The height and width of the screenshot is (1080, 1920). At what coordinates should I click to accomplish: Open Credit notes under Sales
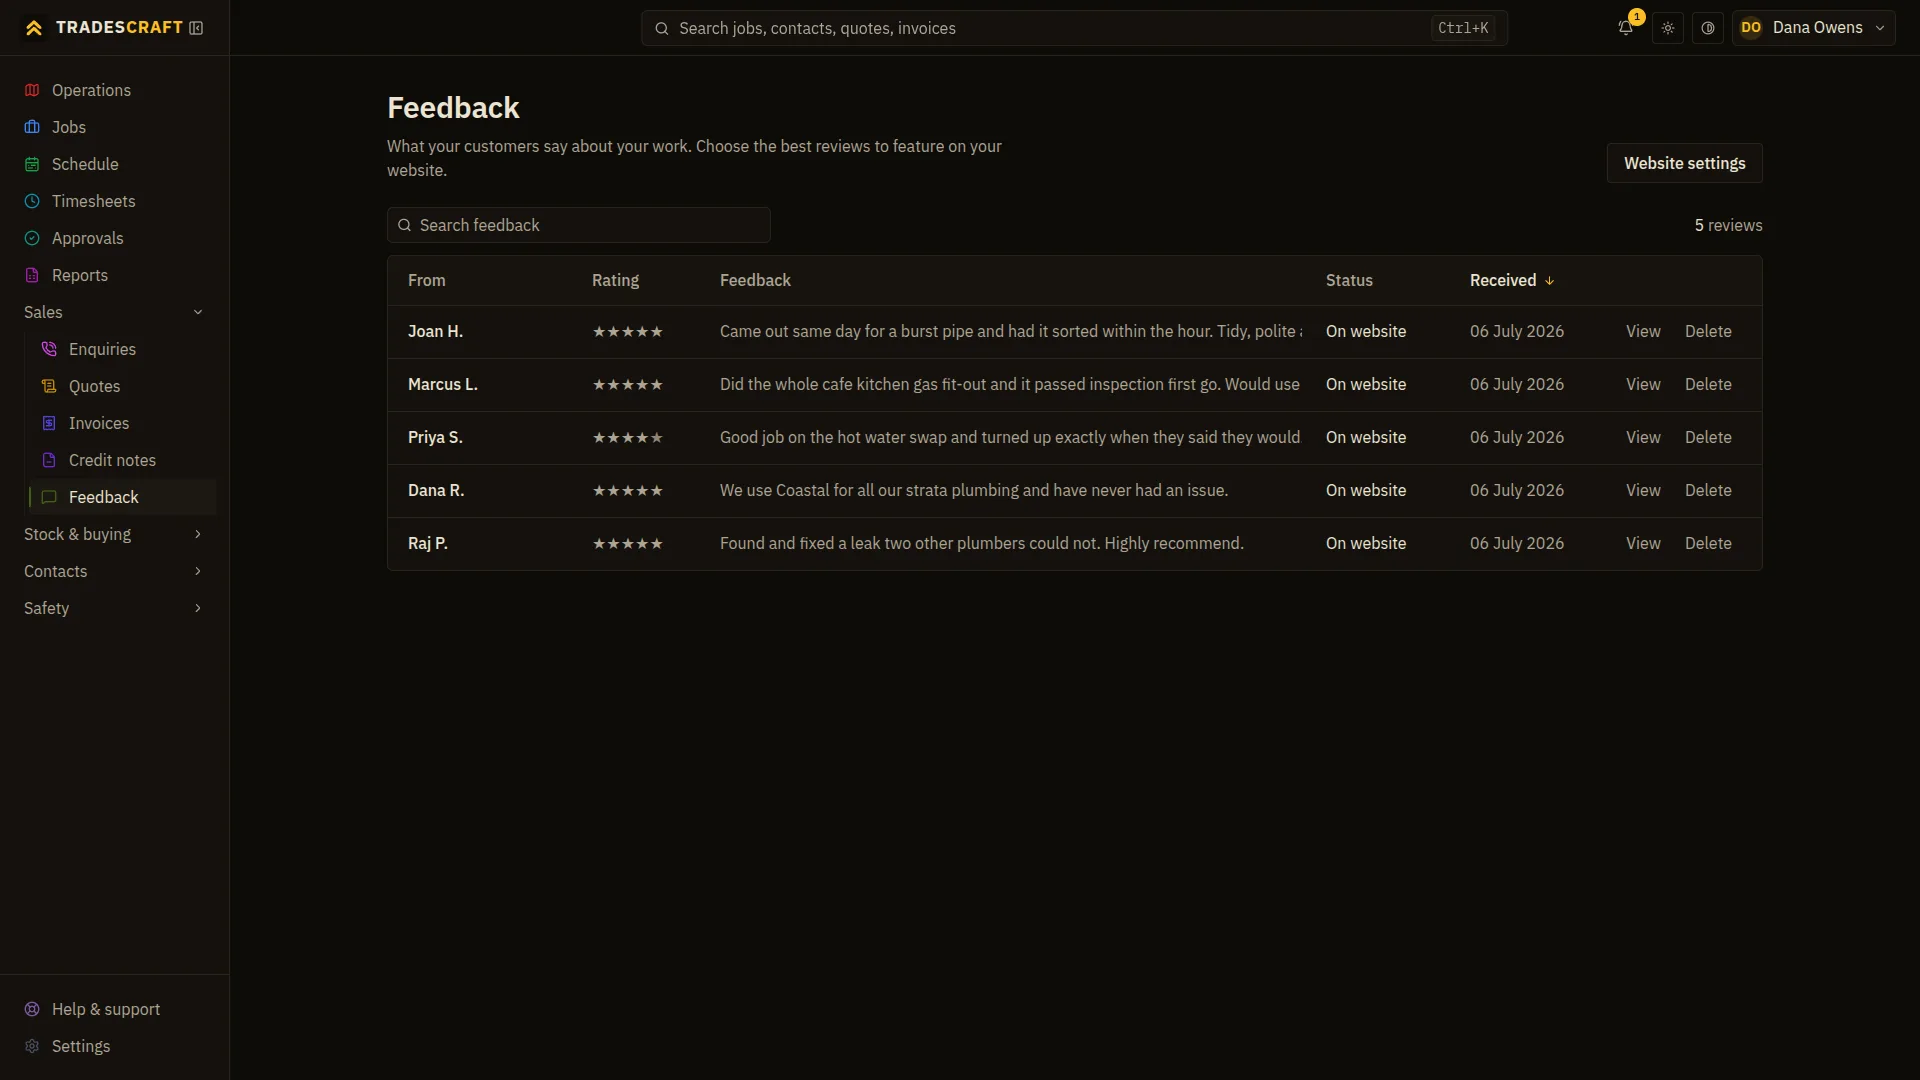coord(123,460)
